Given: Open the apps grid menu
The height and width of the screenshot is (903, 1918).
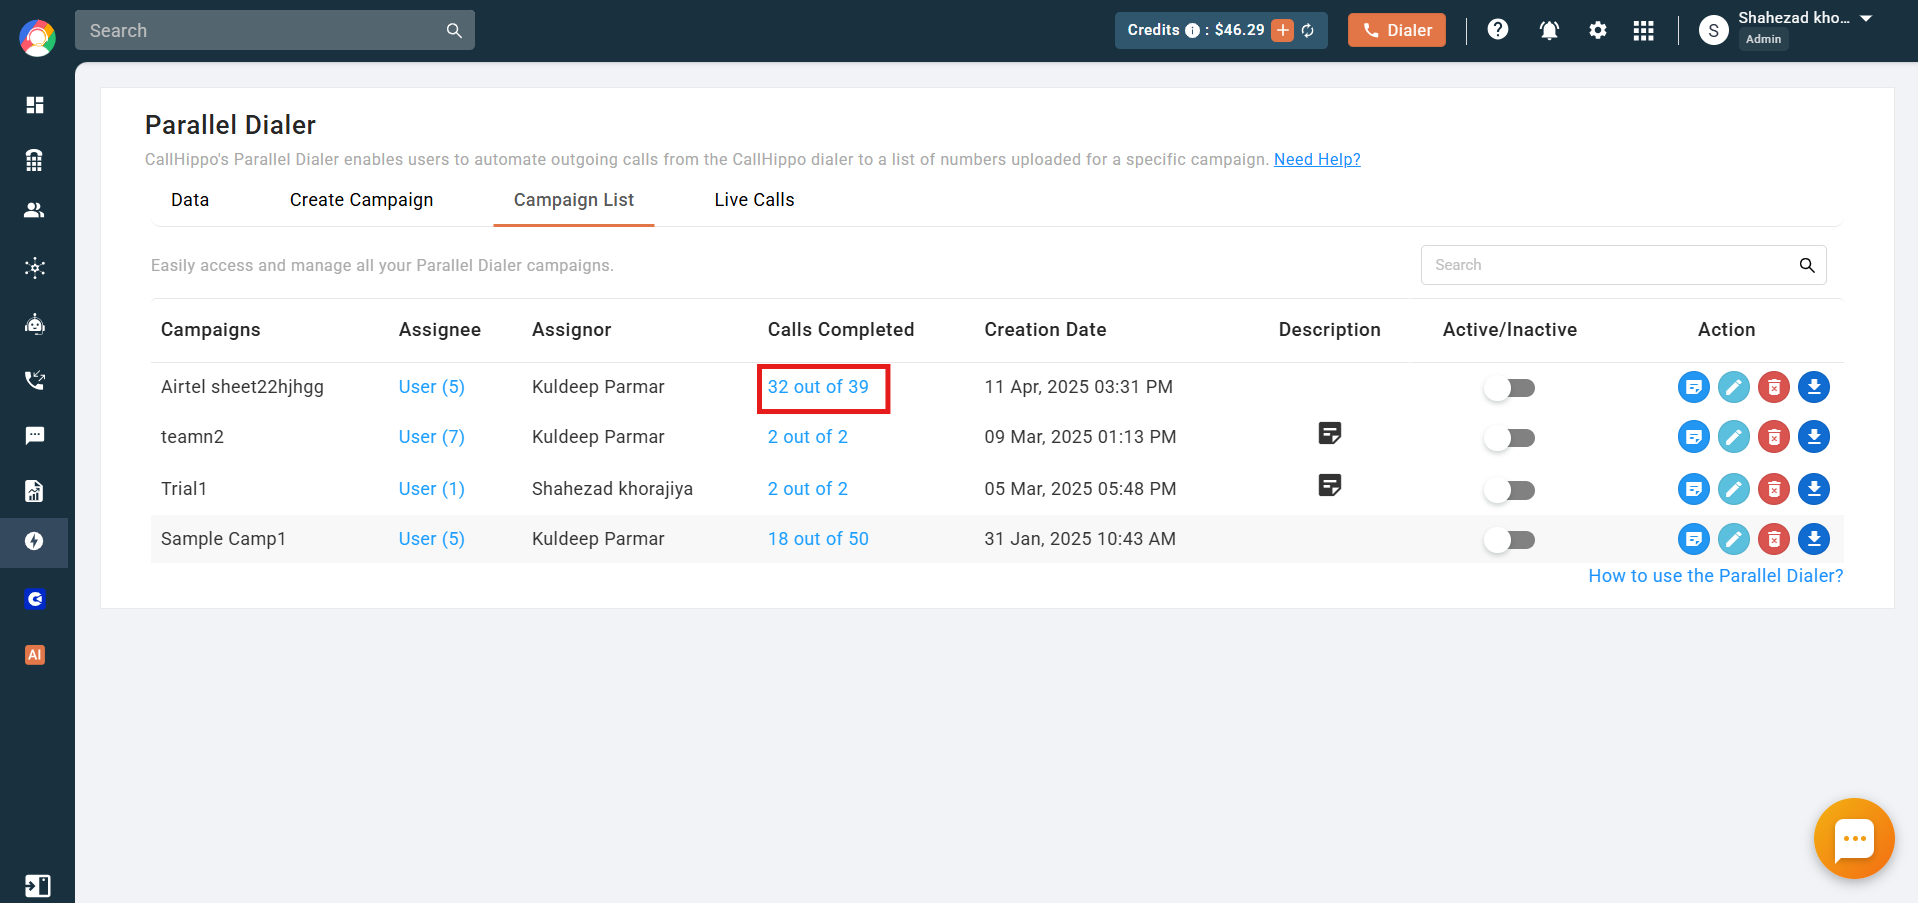Looking at the screenshot, I should tap(1644, 30).
